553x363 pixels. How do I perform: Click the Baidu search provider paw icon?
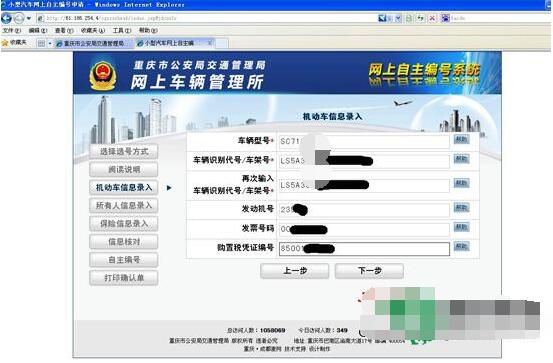click(445, 18)
